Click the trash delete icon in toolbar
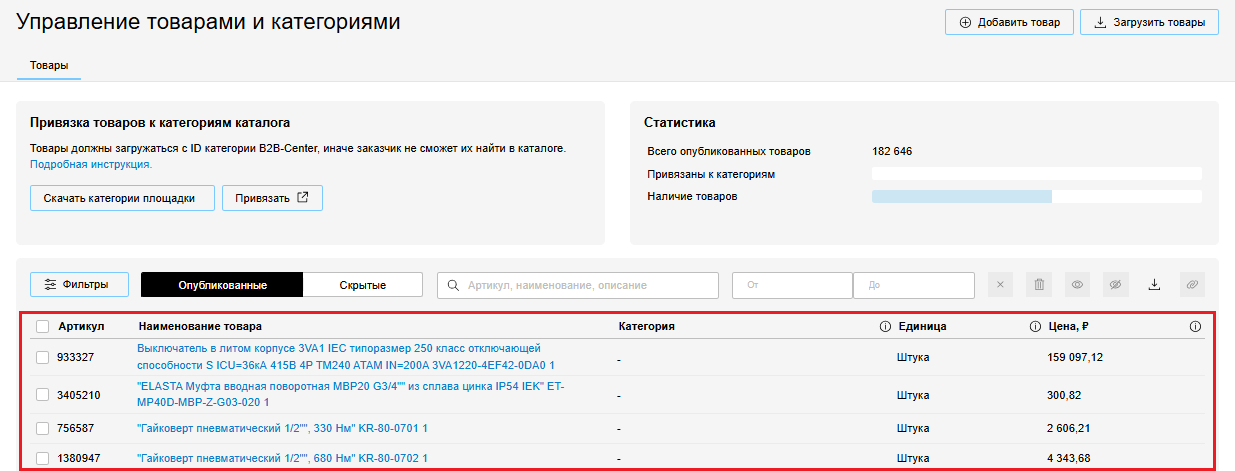The width and height of the screenshot is (1235, 471). point(1039,285)
